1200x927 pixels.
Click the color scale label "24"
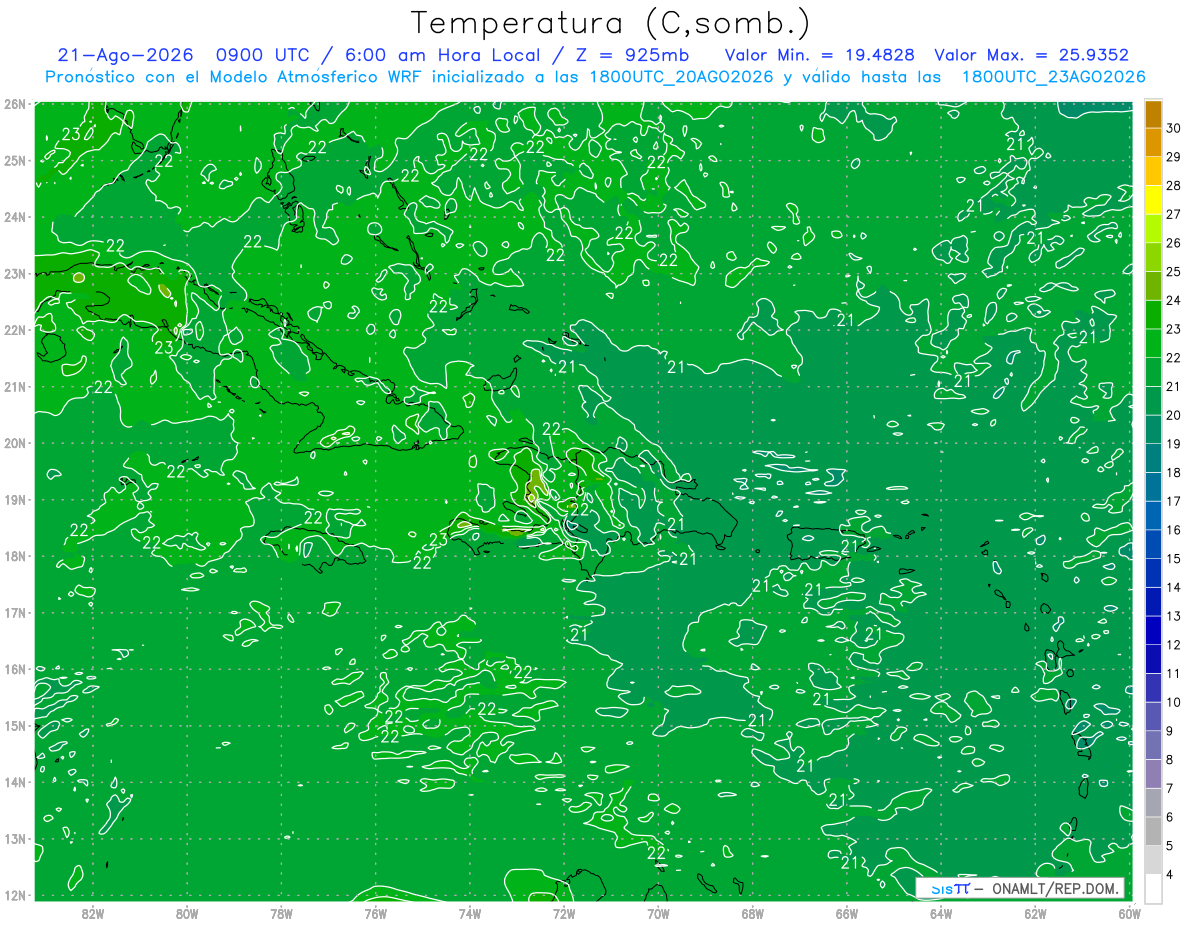coord(1174,300)
